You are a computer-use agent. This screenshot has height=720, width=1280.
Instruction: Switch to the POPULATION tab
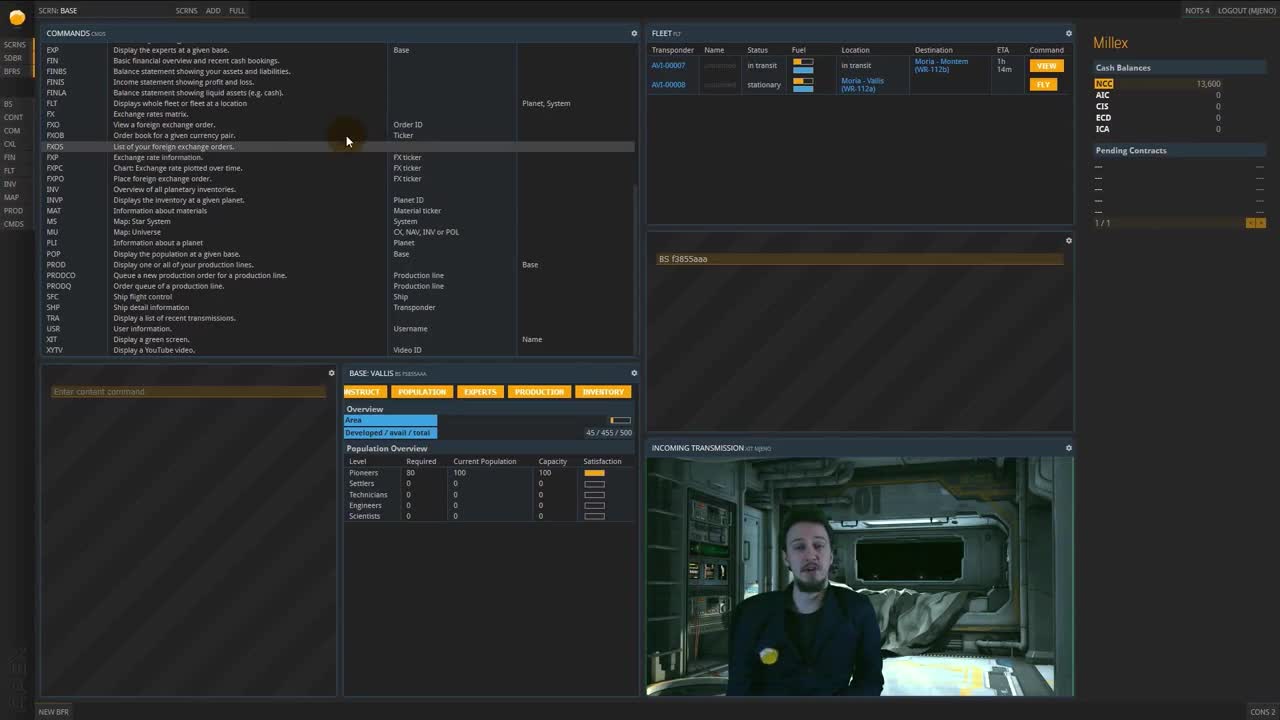[421, 391]
